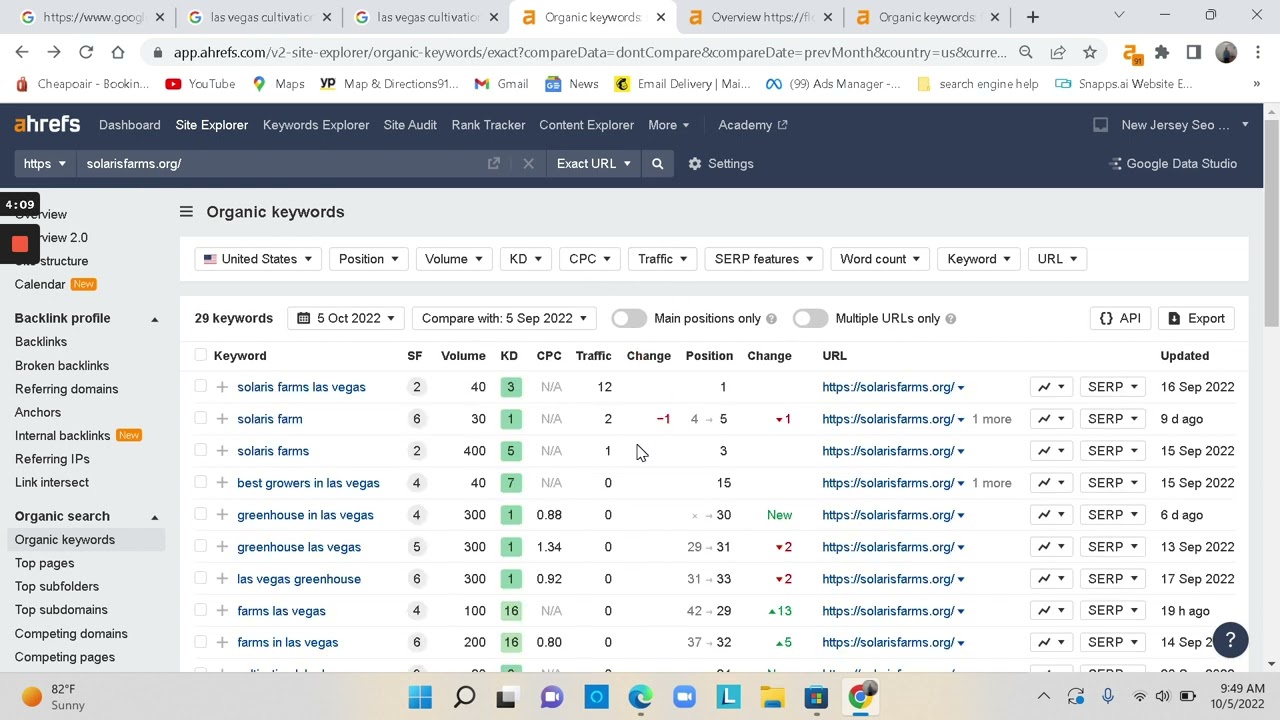The height and width of the screenshot is (720, 1280).
Task: Open Rank Tracker in top navigation
Action: 488,125
